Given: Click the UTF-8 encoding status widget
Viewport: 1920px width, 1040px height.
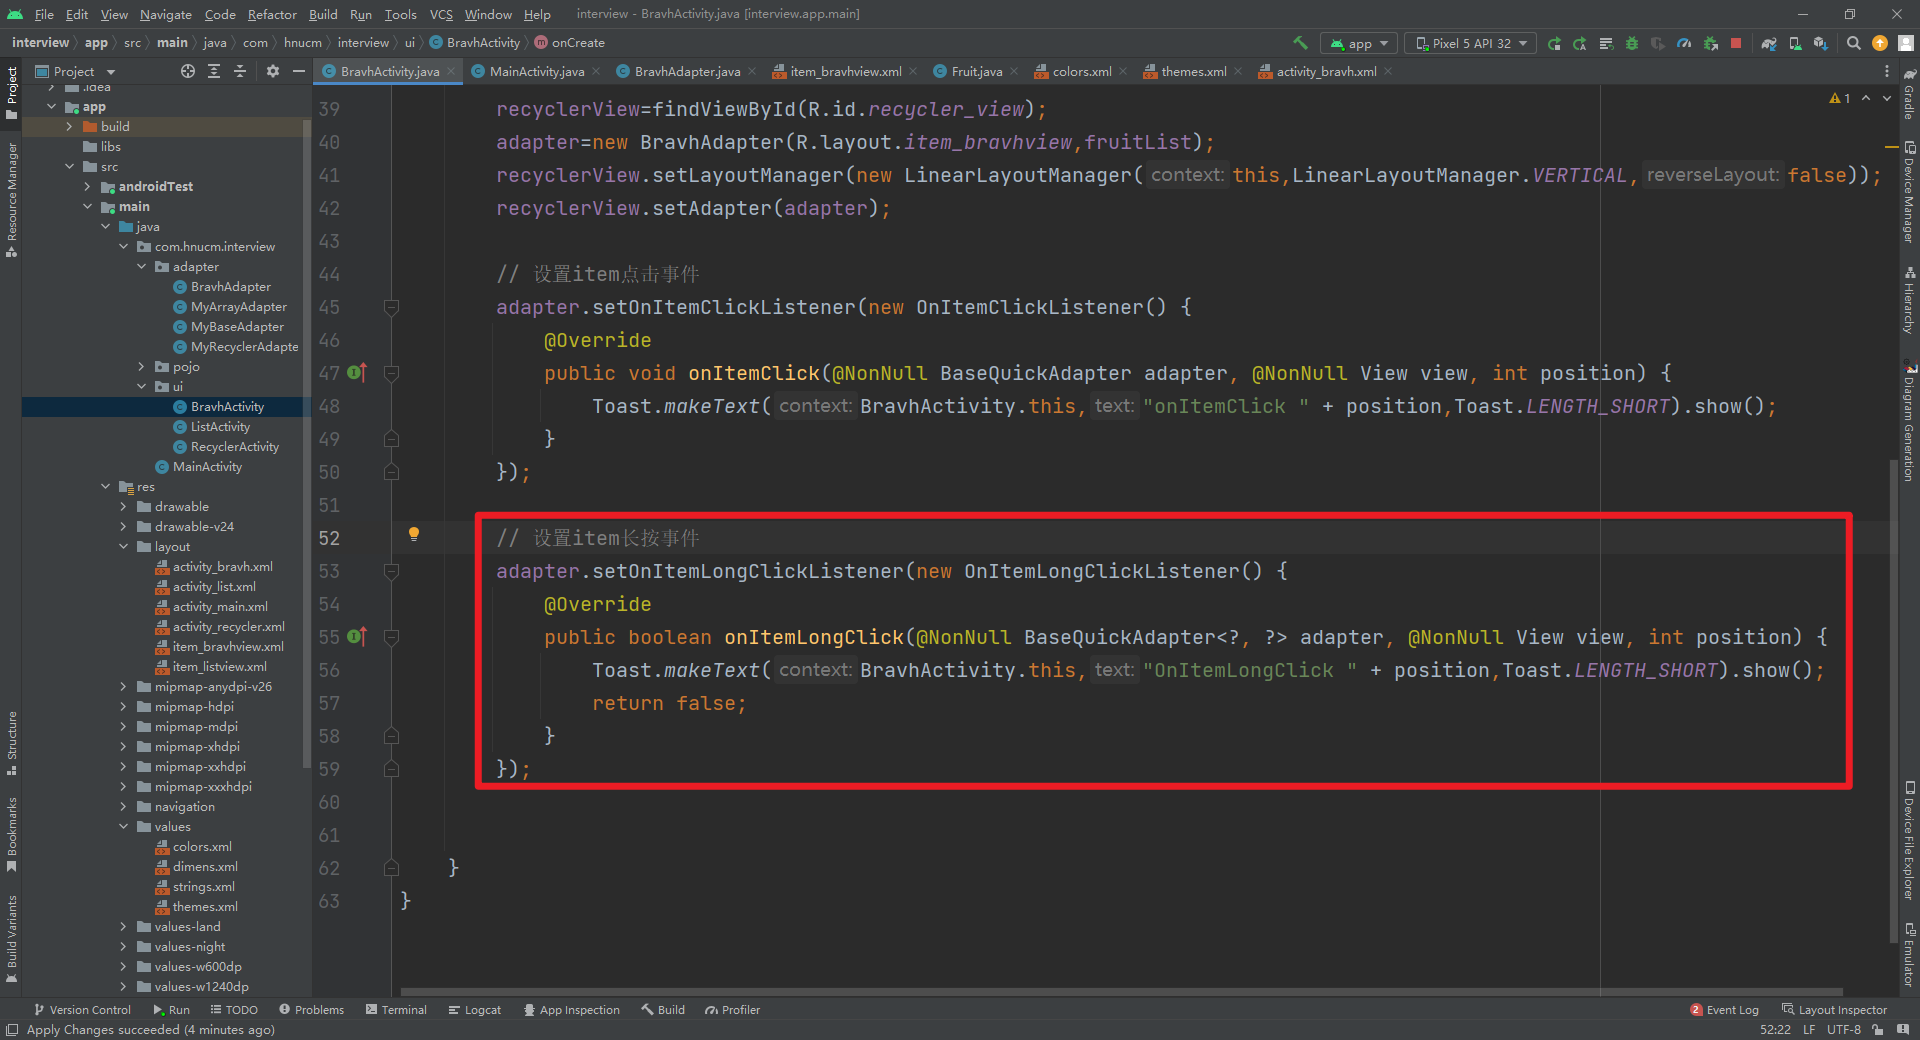Looking at the screenshot, I should [1844, 1030].
